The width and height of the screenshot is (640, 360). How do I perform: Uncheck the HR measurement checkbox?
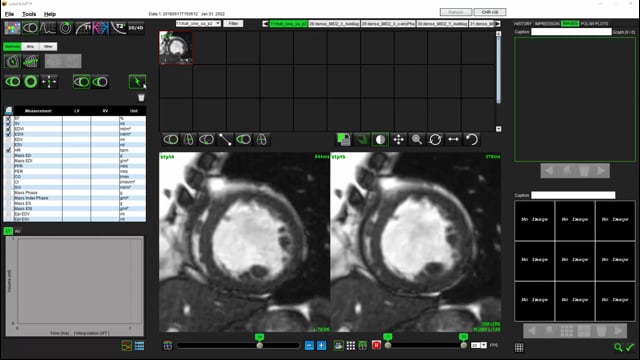8,150
